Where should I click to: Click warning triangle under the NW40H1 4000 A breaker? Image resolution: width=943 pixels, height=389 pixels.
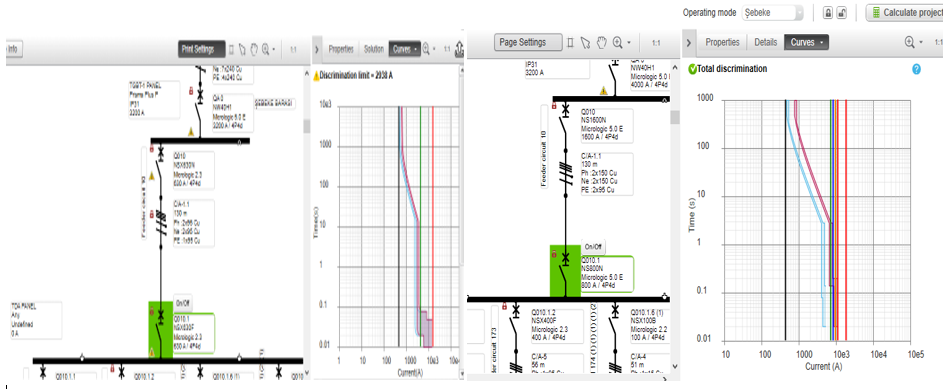(x=603, y=90)
